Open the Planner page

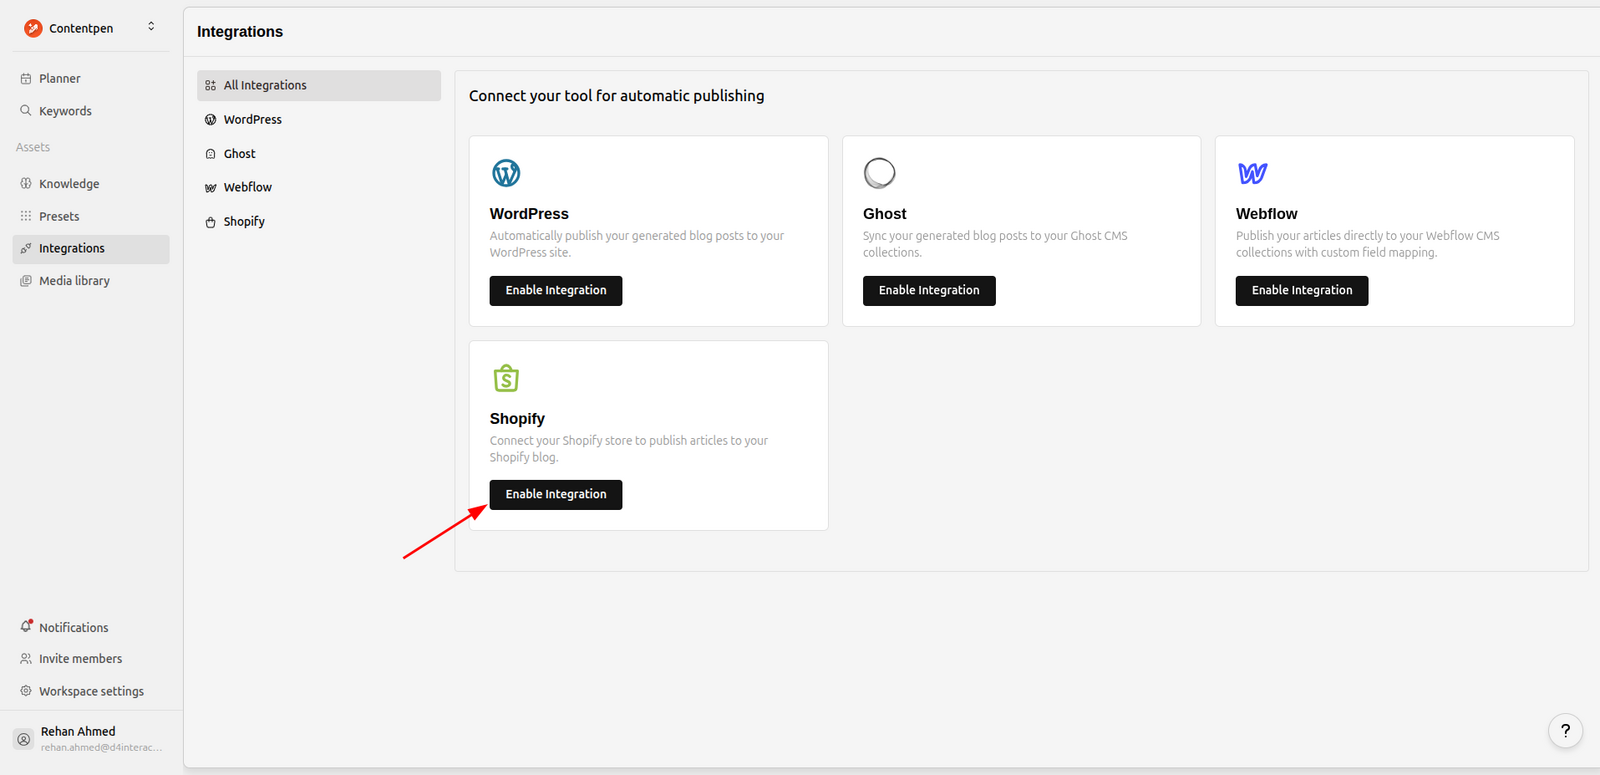[x=59, y=78]
